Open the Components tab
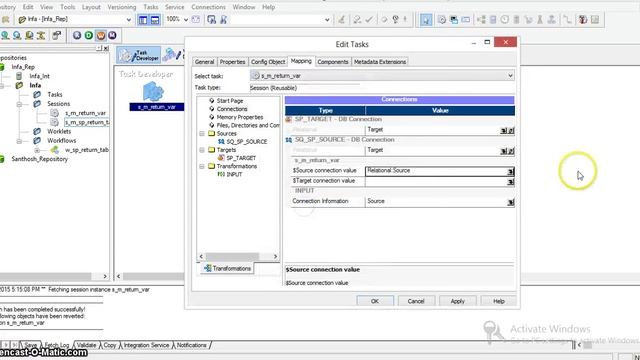640x360 pixels. coord(333,62)
